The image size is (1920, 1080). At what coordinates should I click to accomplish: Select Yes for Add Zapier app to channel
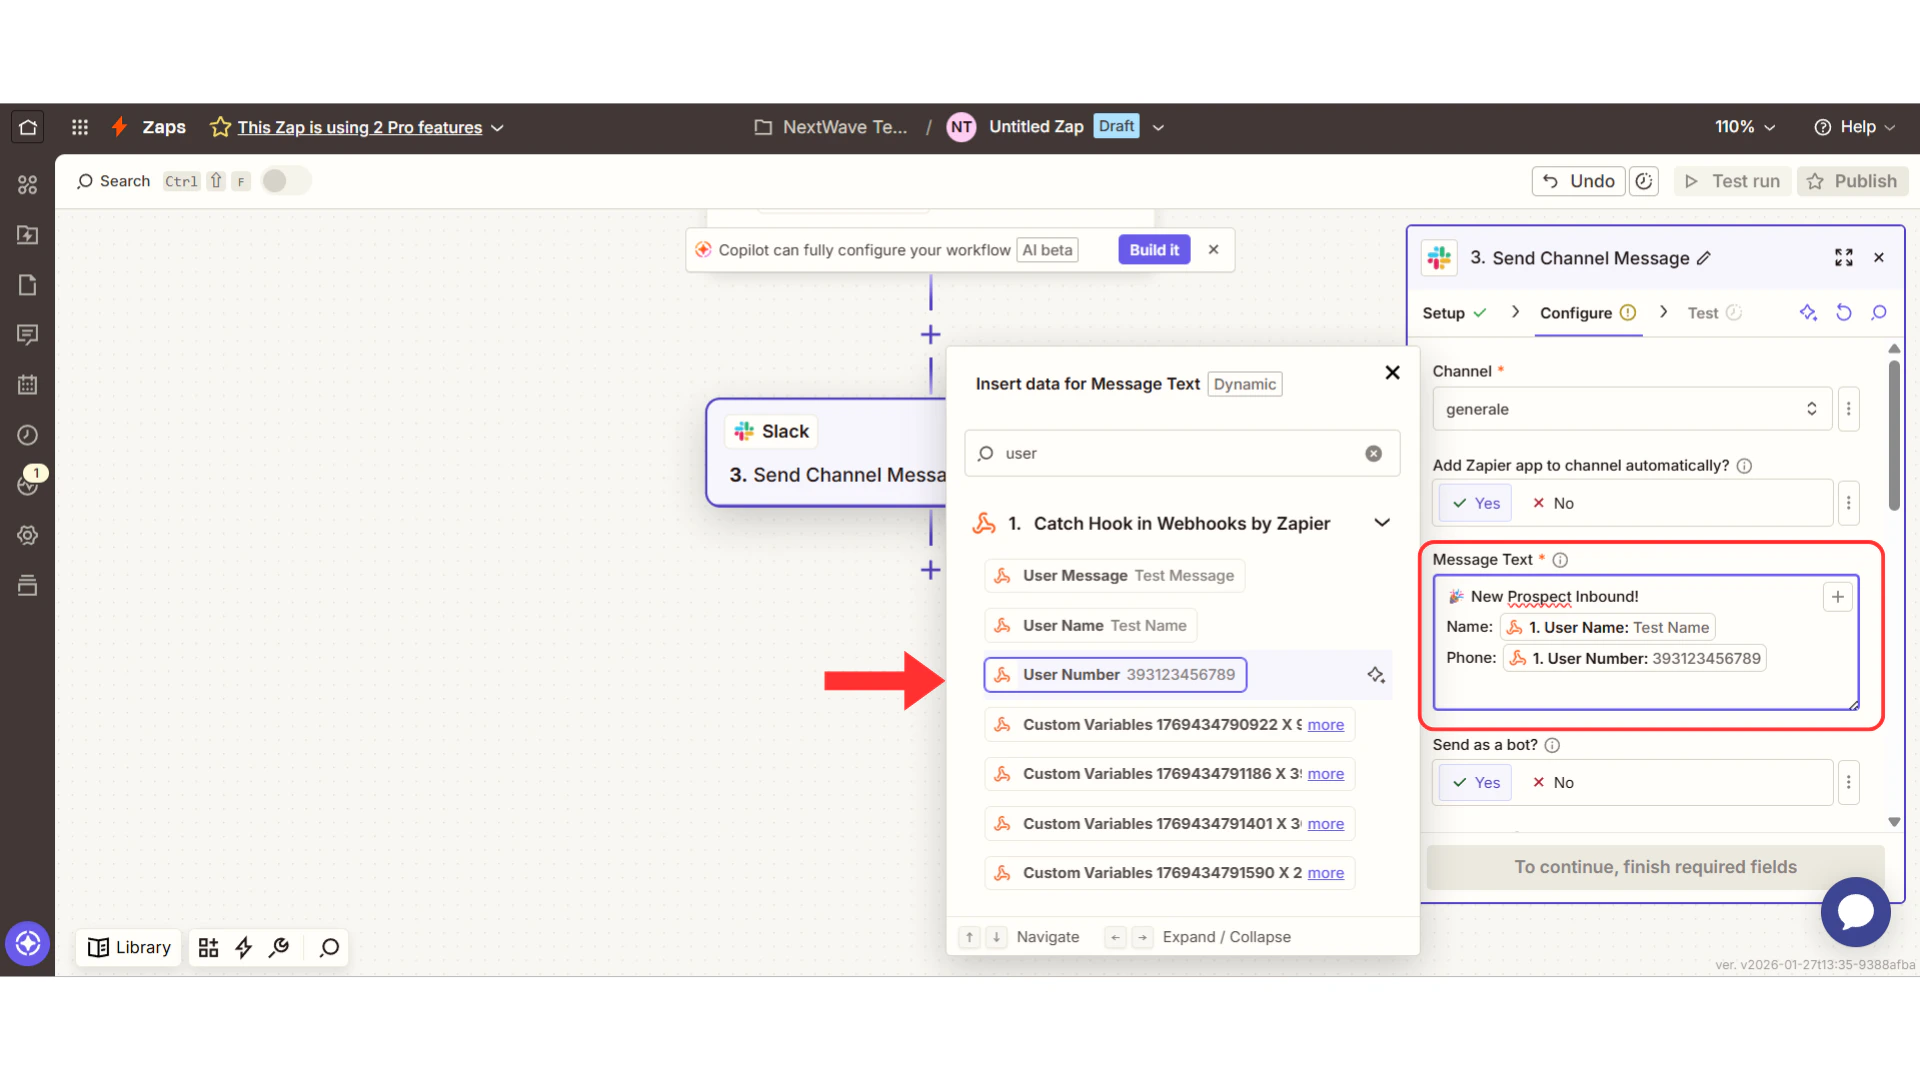1476,503
